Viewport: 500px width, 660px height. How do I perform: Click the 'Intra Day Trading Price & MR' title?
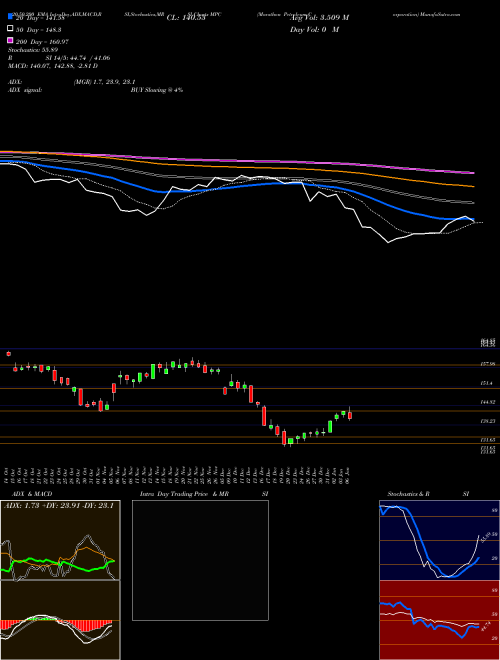[184, 494]
